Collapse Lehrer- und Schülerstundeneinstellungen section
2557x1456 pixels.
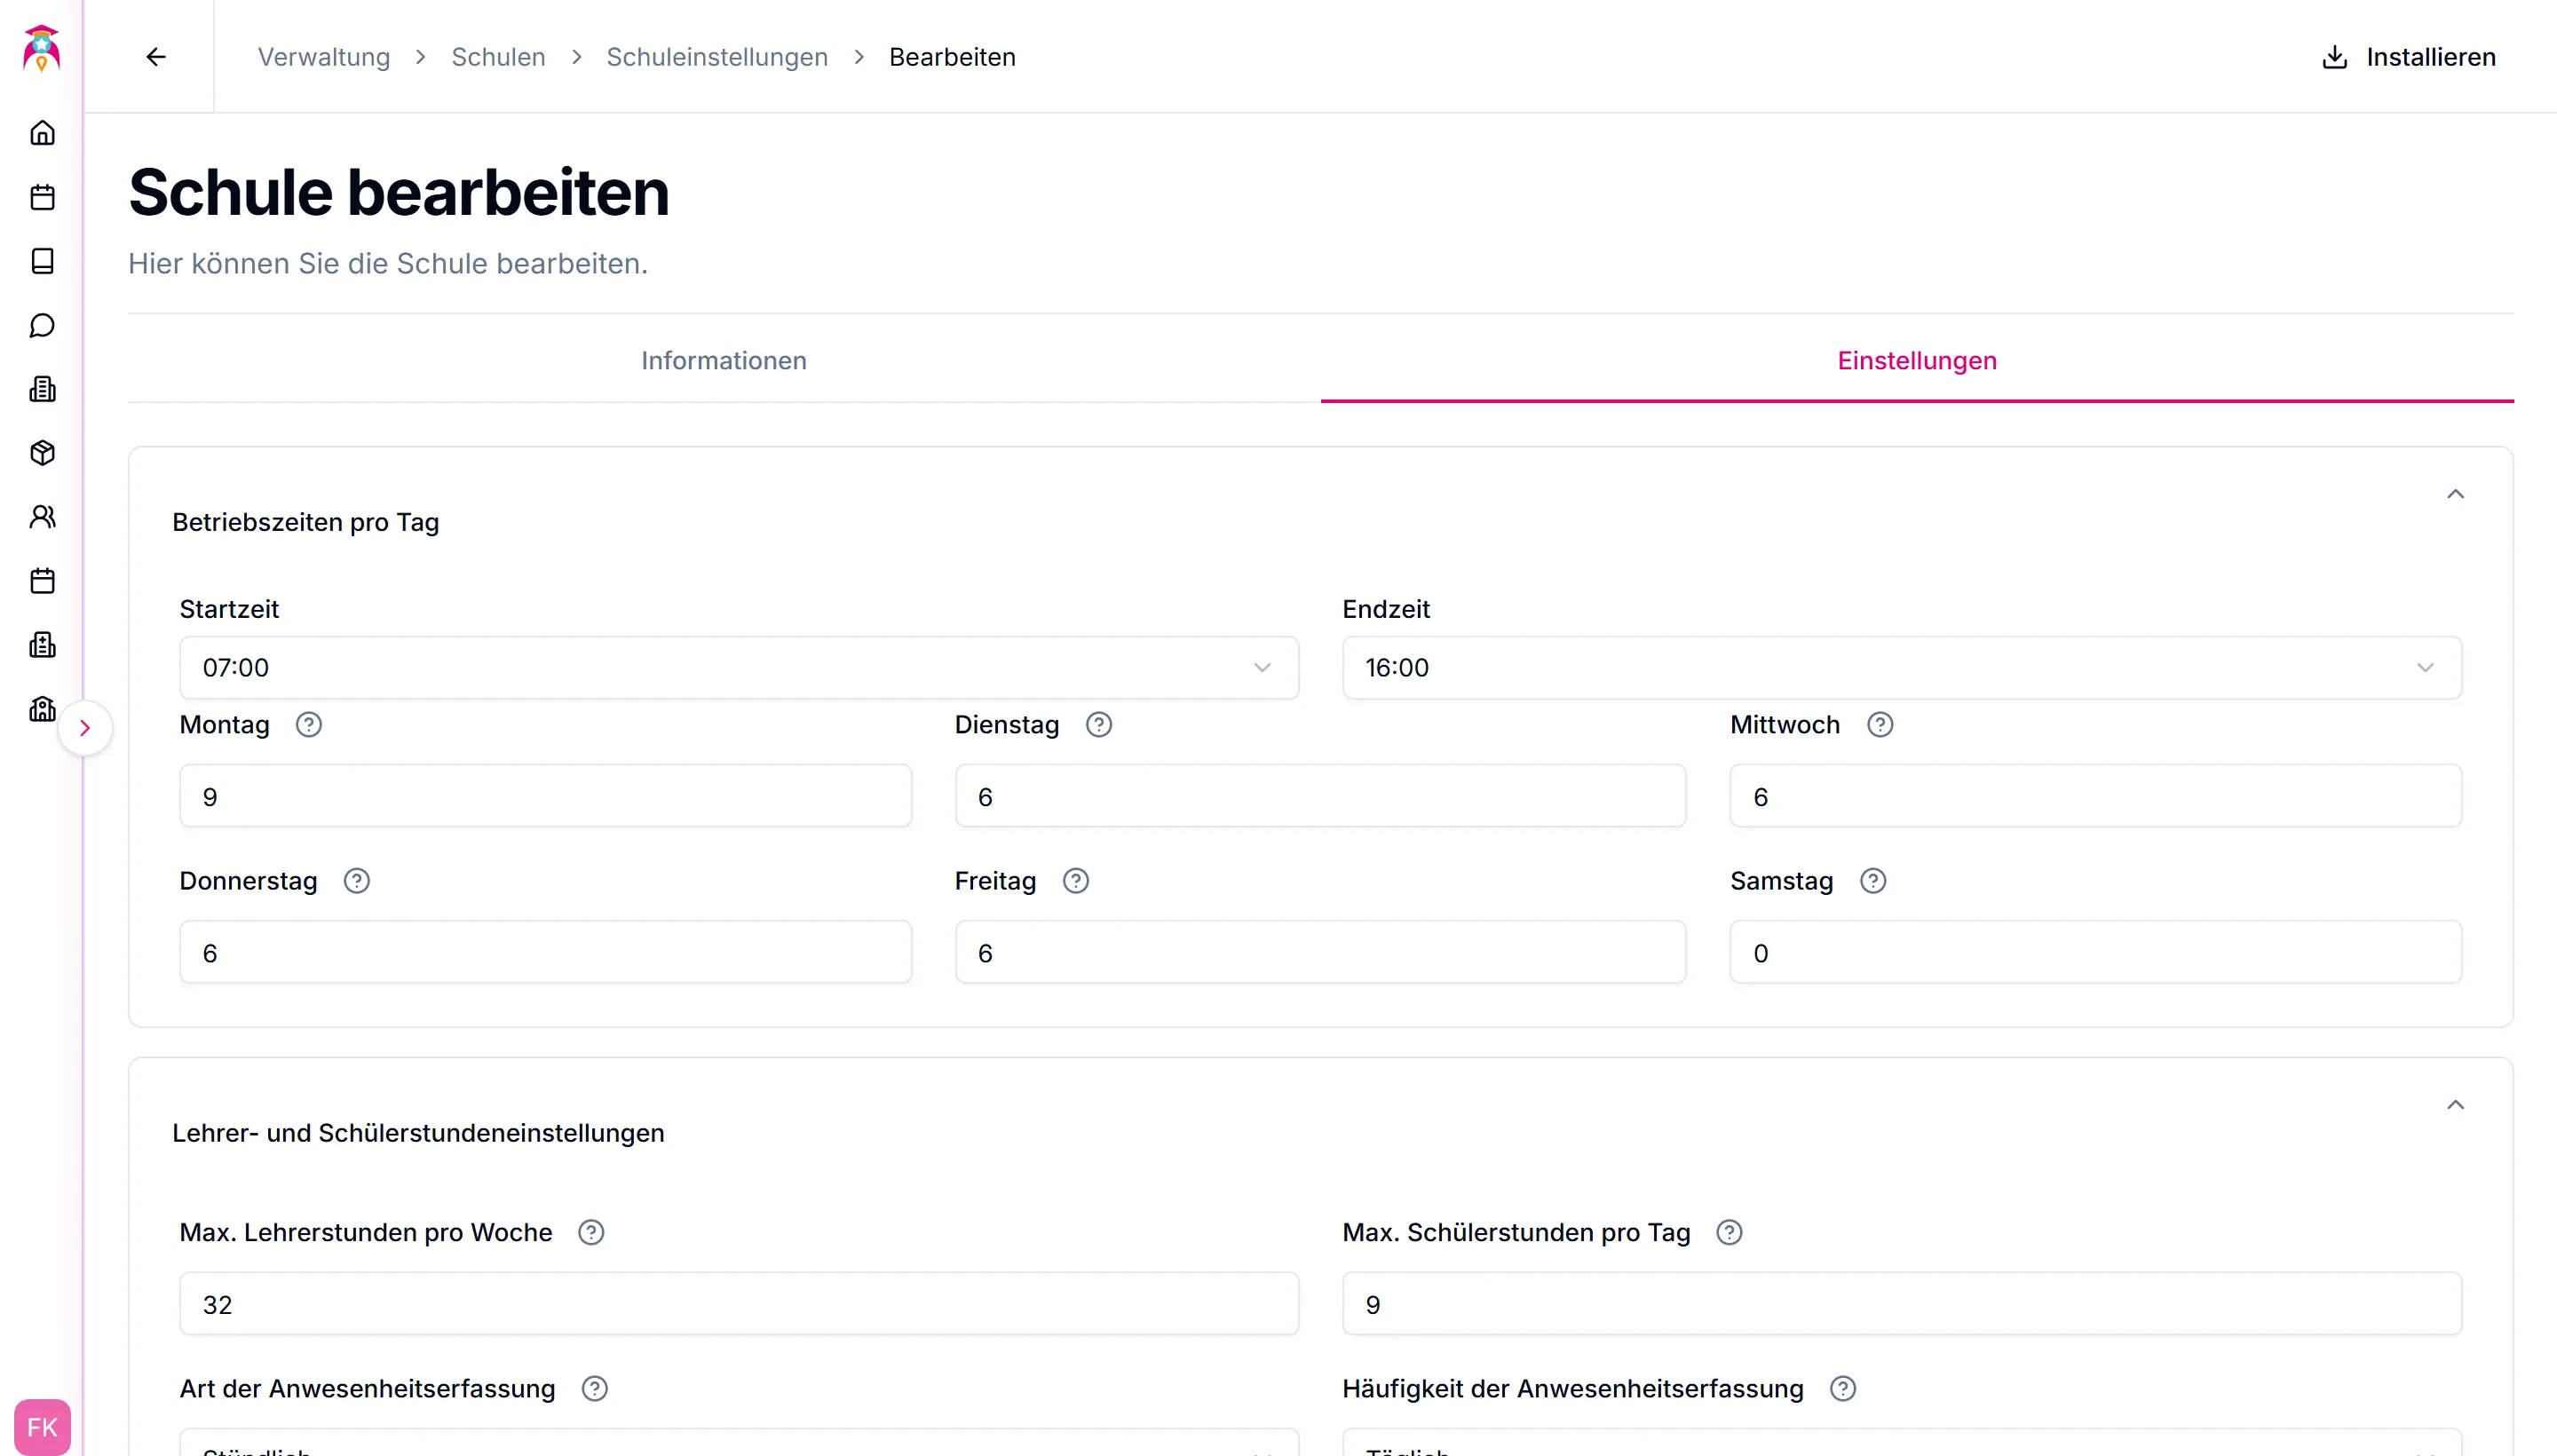(x=2455, y=1105)
